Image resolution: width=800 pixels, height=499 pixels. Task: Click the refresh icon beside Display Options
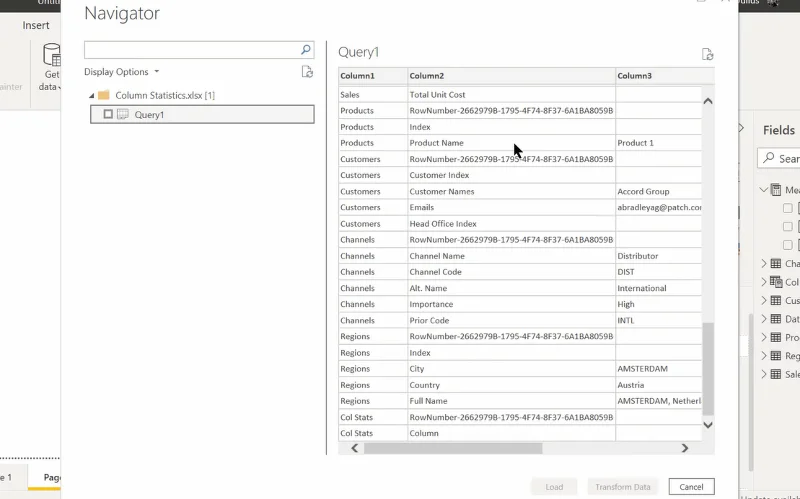307,72
